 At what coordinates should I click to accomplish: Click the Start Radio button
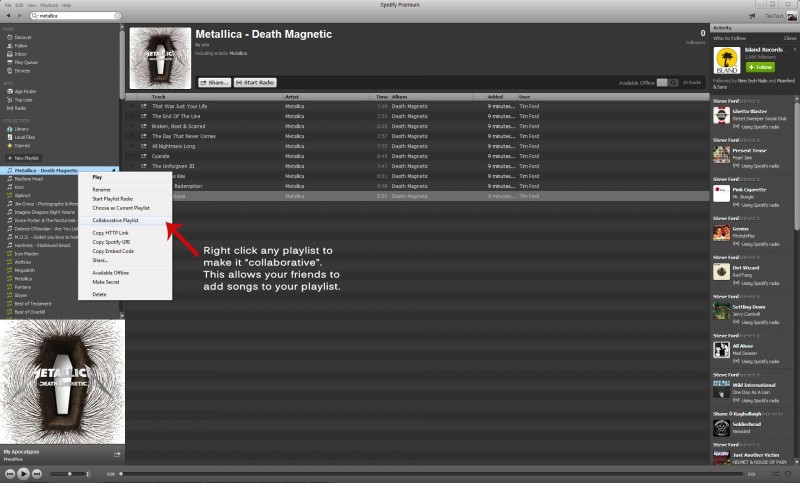tap(255, 82)
